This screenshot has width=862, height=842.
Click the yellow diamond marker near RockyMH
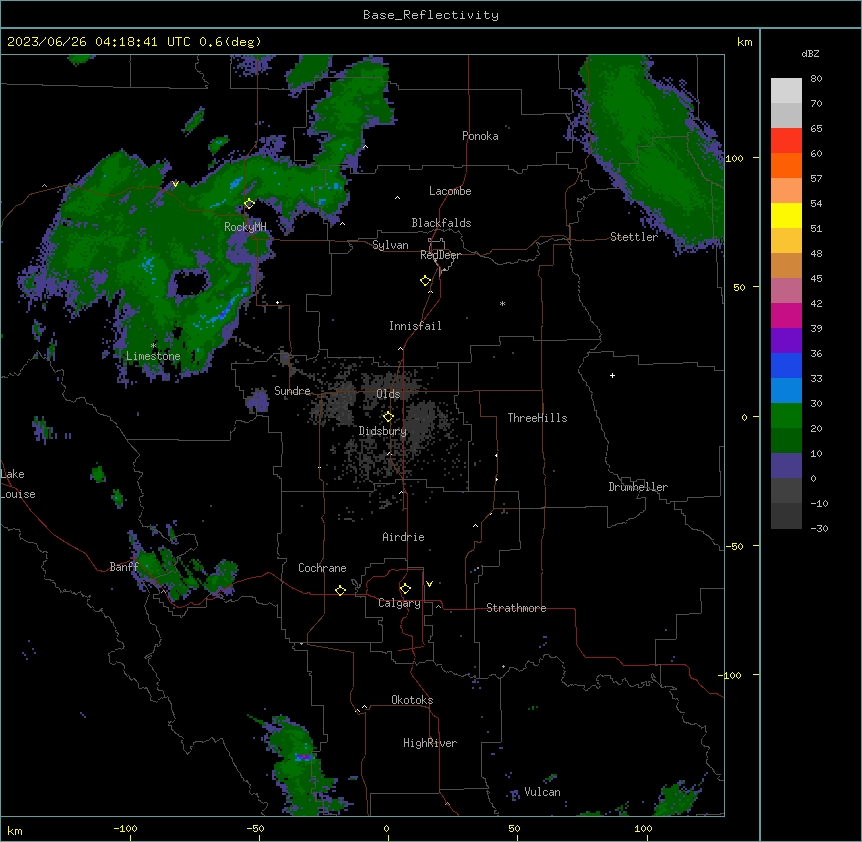pos(249,203)
